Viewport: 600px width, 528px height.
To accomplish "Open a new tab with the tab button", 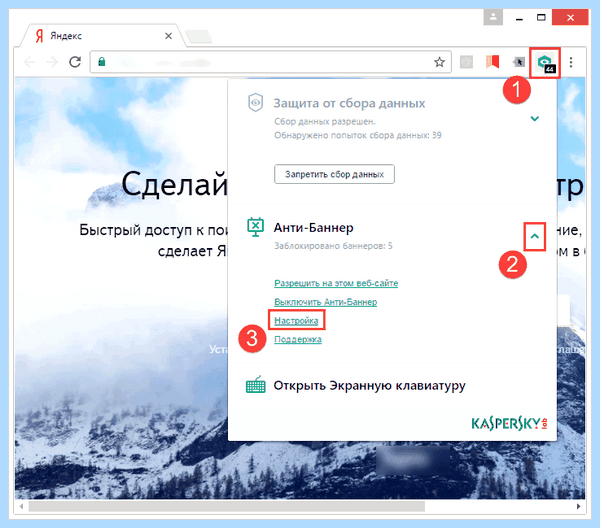I will (x=198, y=37).
